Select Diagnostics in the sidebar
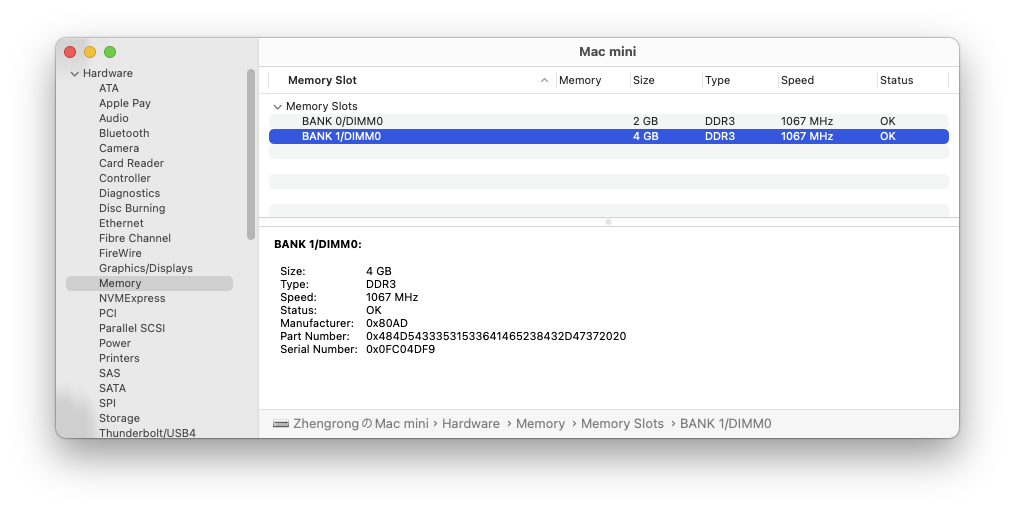 tap(129, 193)
